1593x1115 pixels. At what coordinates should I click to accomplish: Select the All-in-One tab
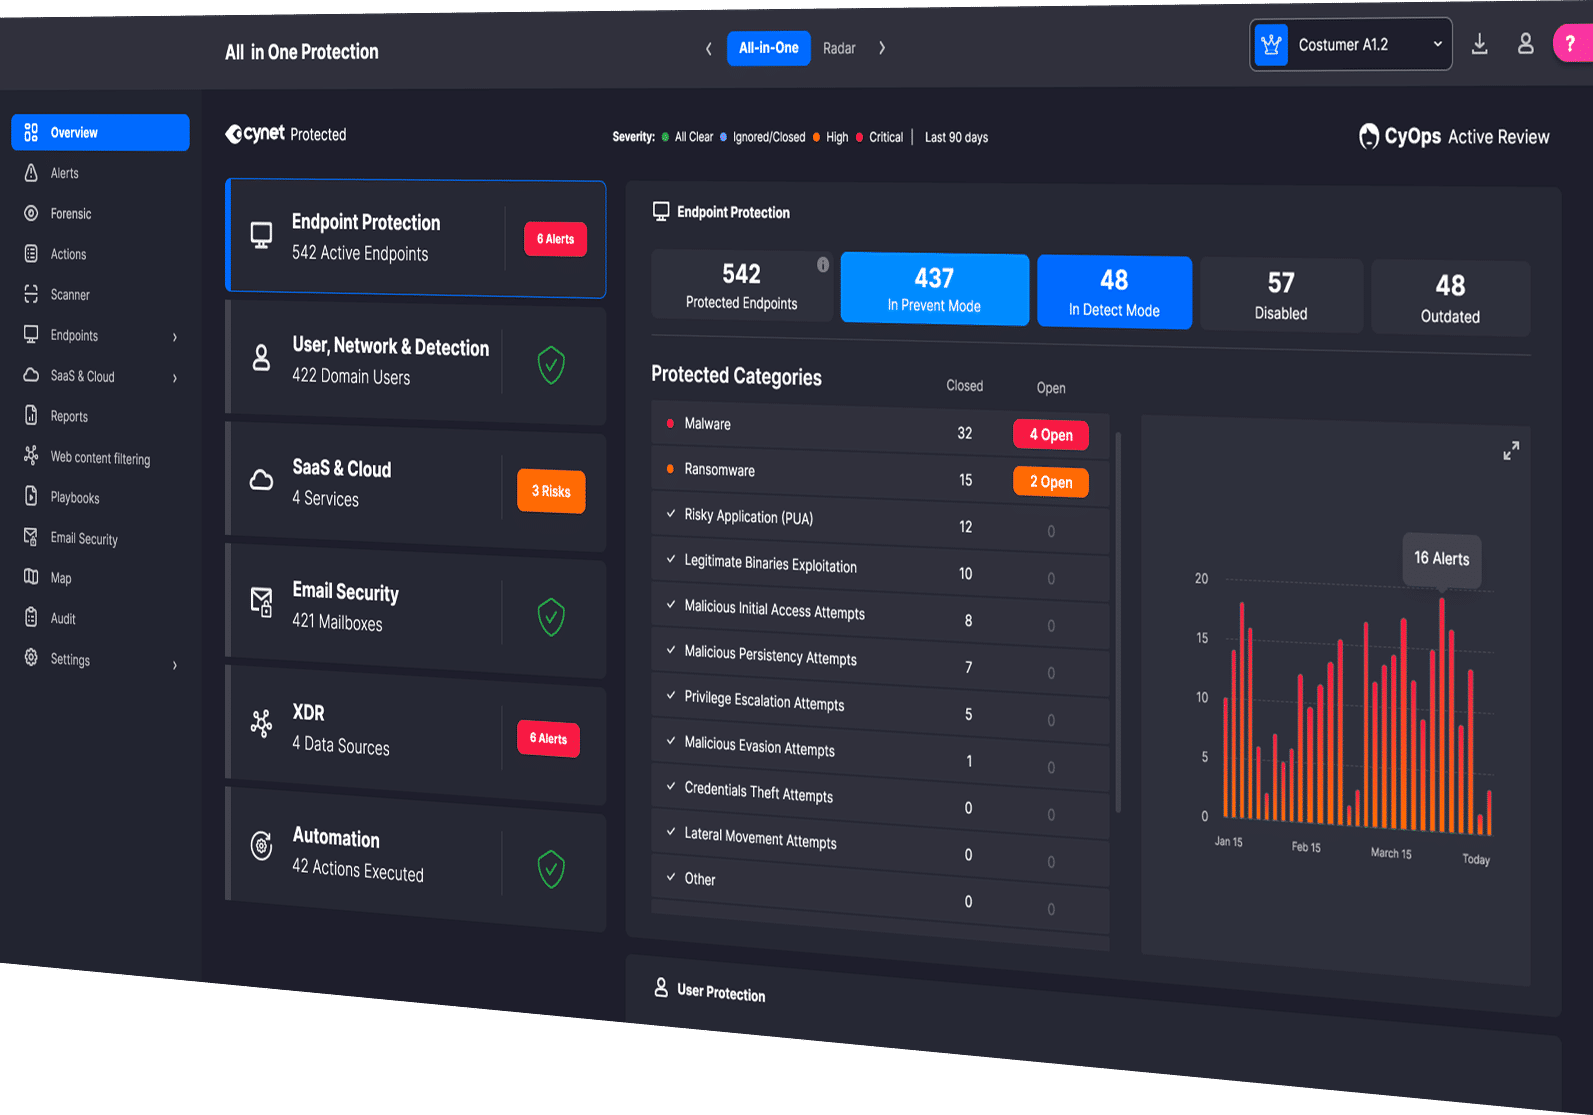coord(768,48)
